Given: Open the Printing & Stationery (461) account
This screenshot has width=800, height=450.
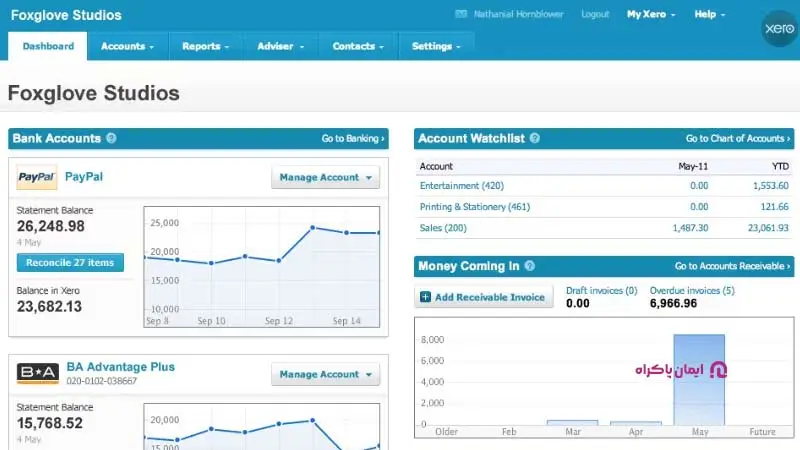Looking at the screenshot, I should (x=474, y=207).
